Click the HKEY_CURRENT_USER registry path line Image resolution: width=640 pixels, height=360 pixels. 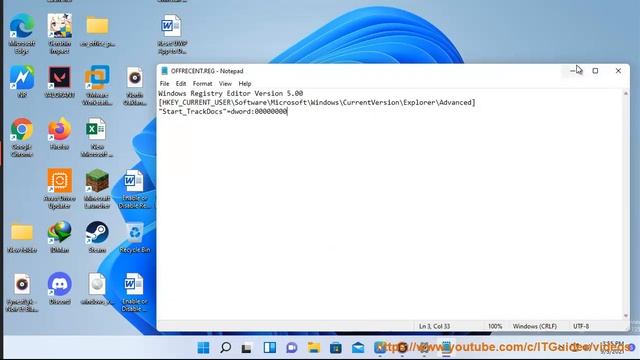(x=317, y=102)
